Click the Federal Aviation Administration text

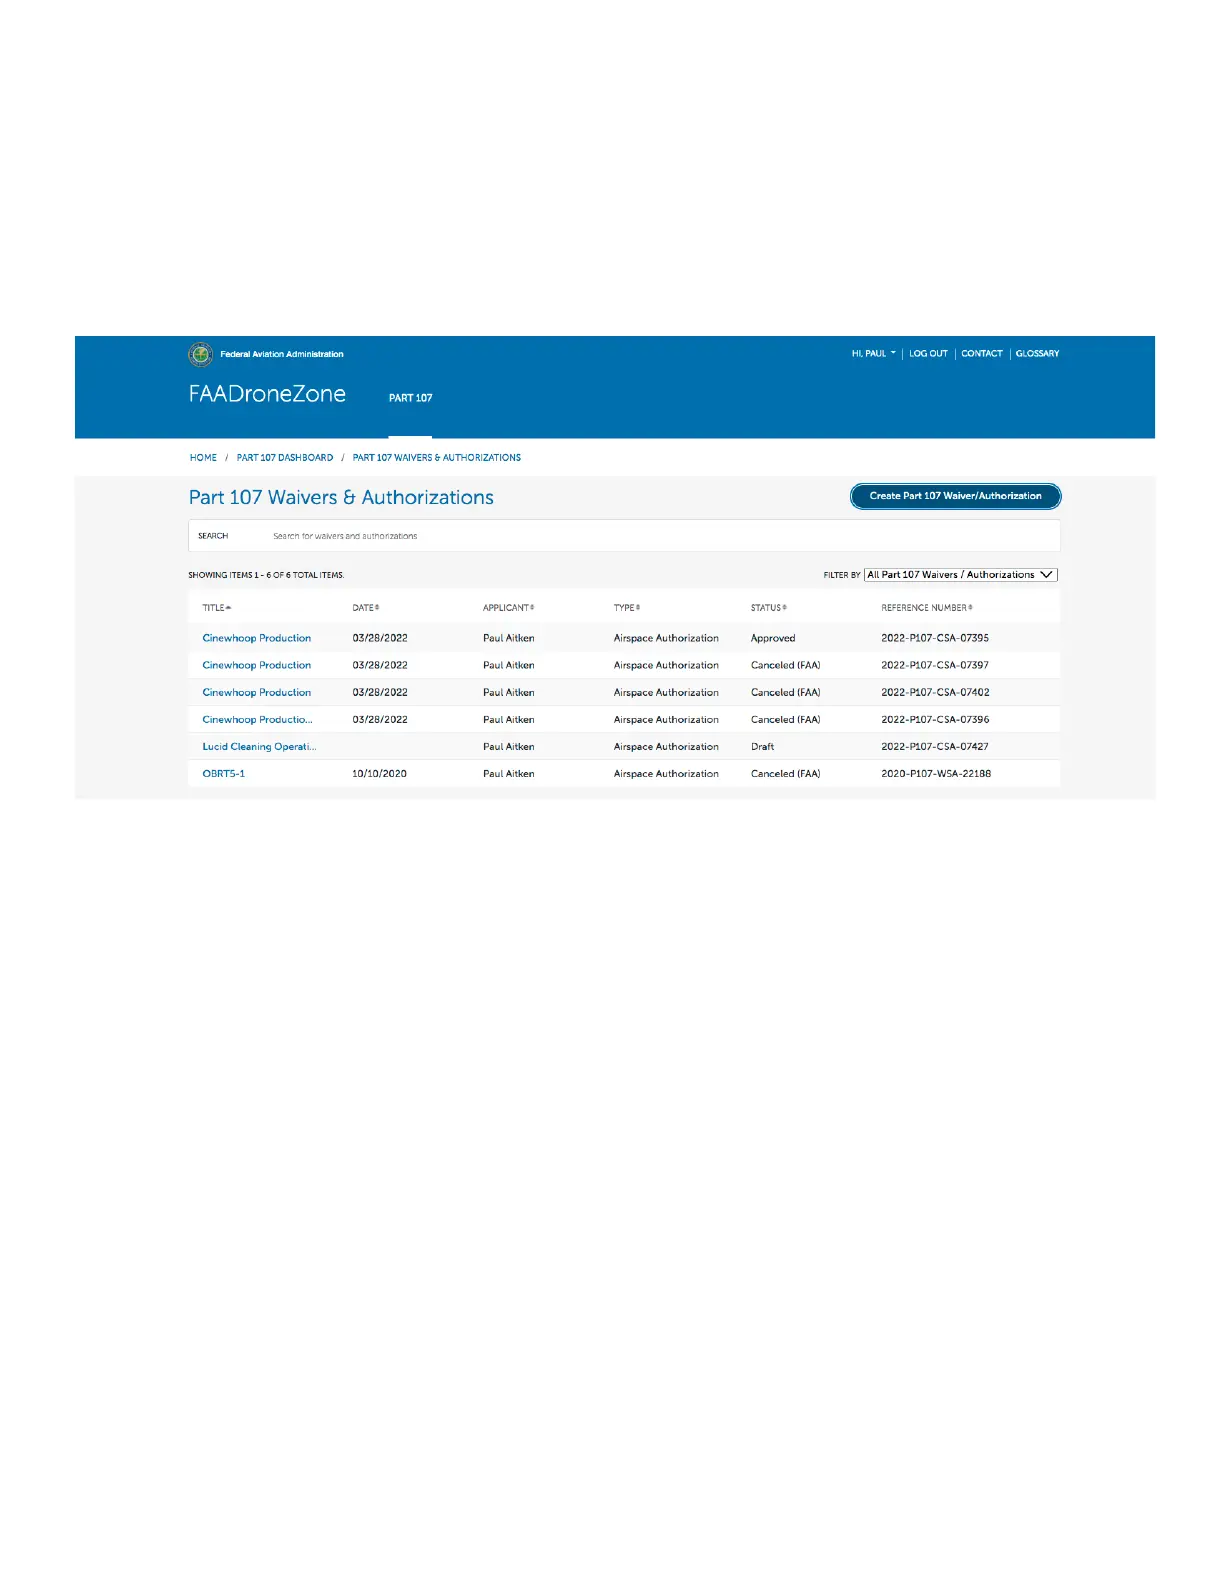click(282, 354)
